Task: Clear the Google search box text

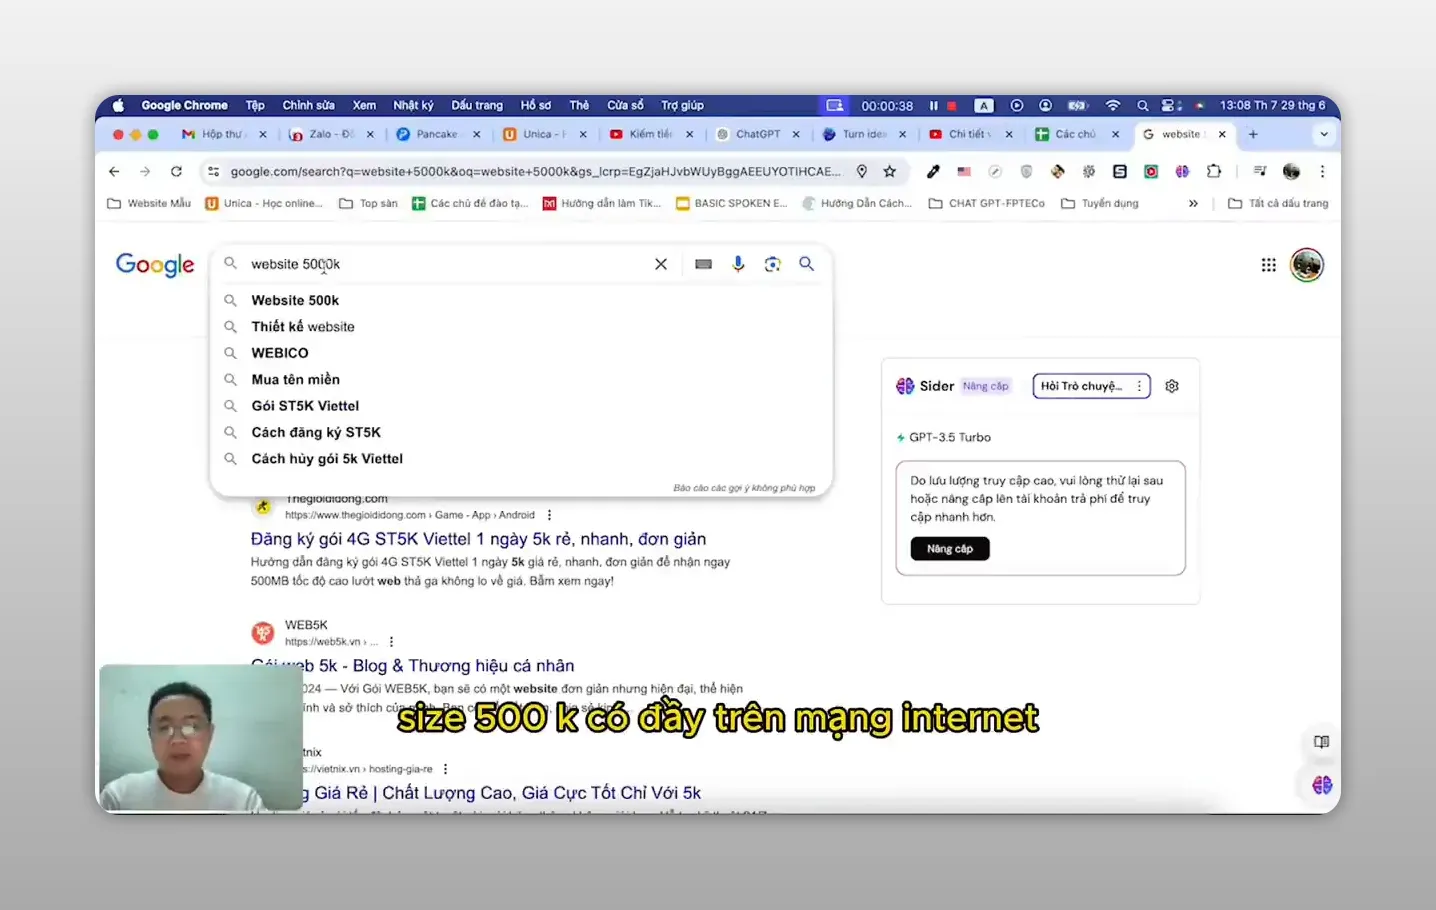Action: point(661,264)
